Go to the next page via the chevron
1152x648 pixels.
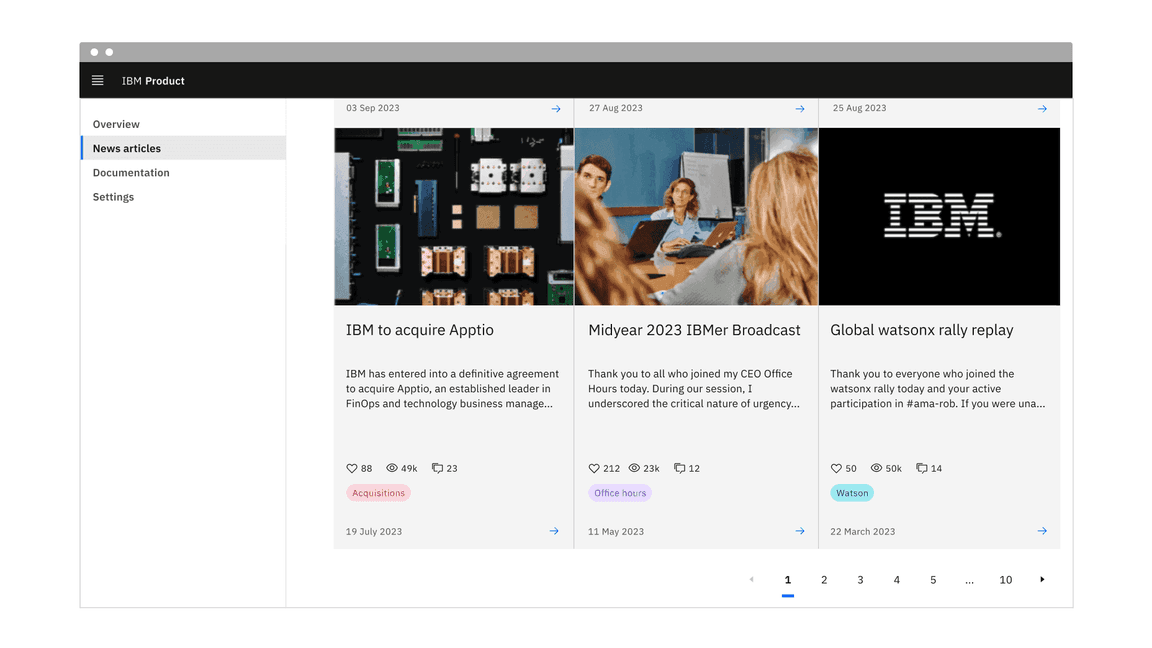click(x=1042, y=578)
